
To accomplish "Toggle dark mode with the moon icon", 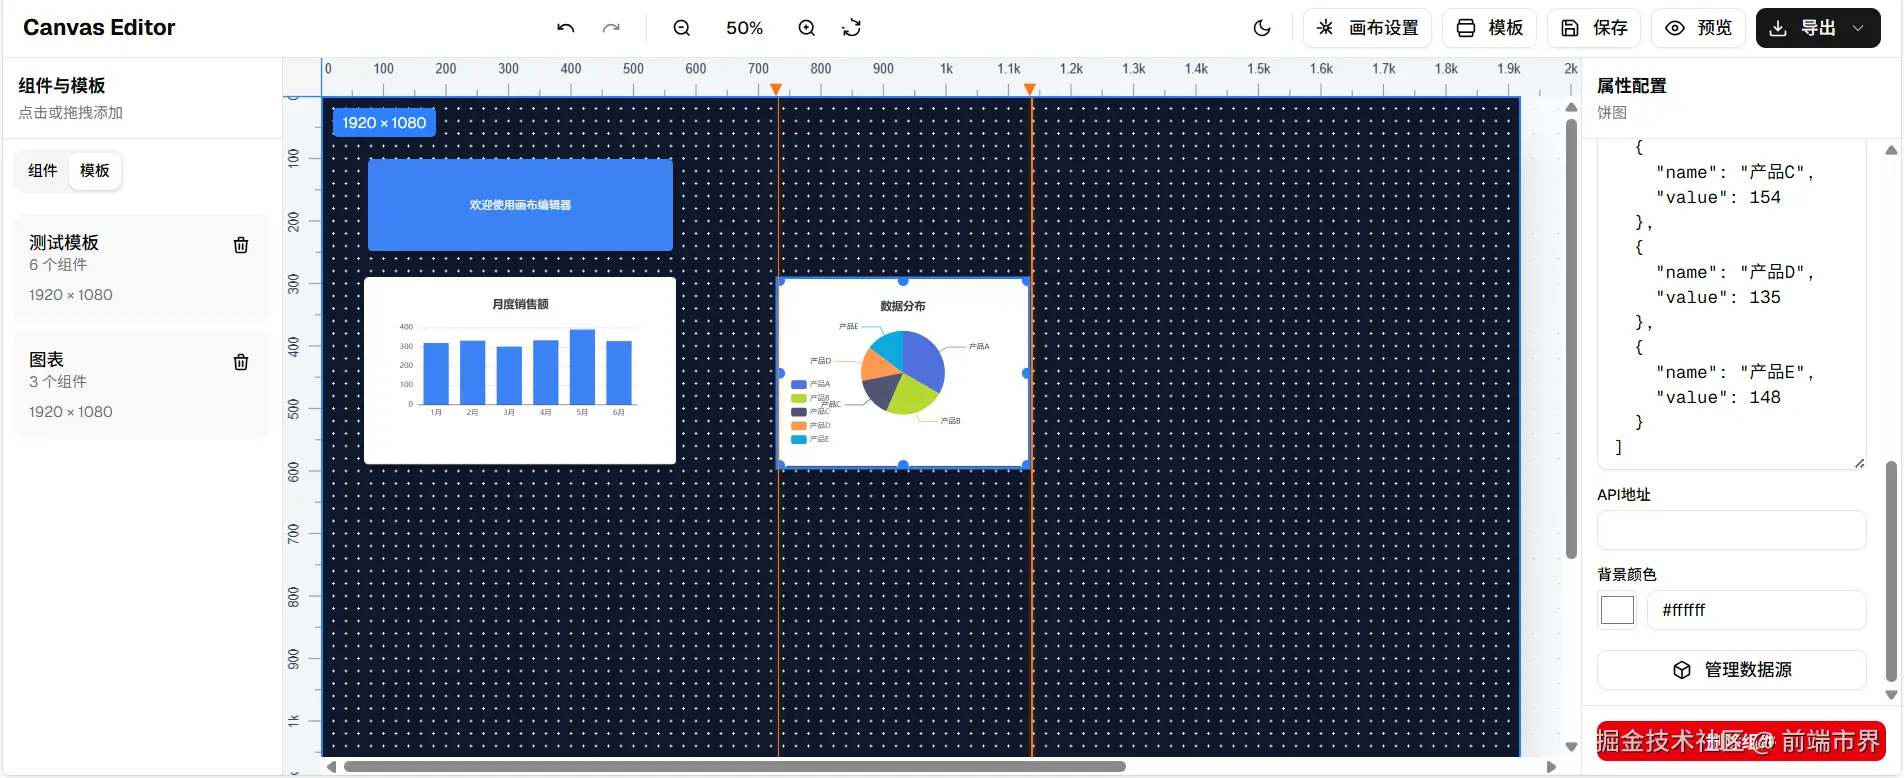I will [1262, 28].
